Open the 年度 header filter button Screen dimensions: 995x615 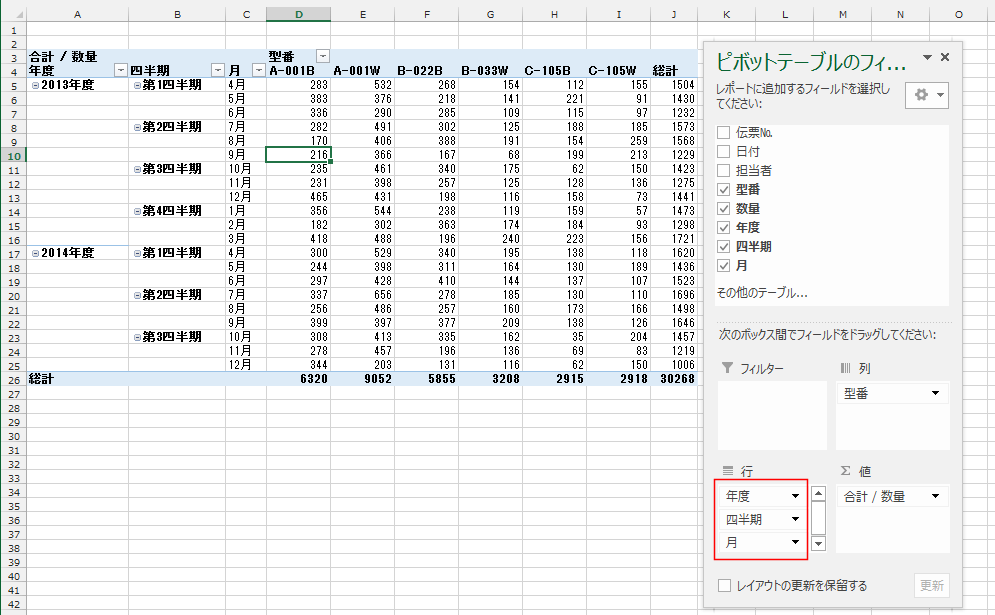click(x=121, y=71)
